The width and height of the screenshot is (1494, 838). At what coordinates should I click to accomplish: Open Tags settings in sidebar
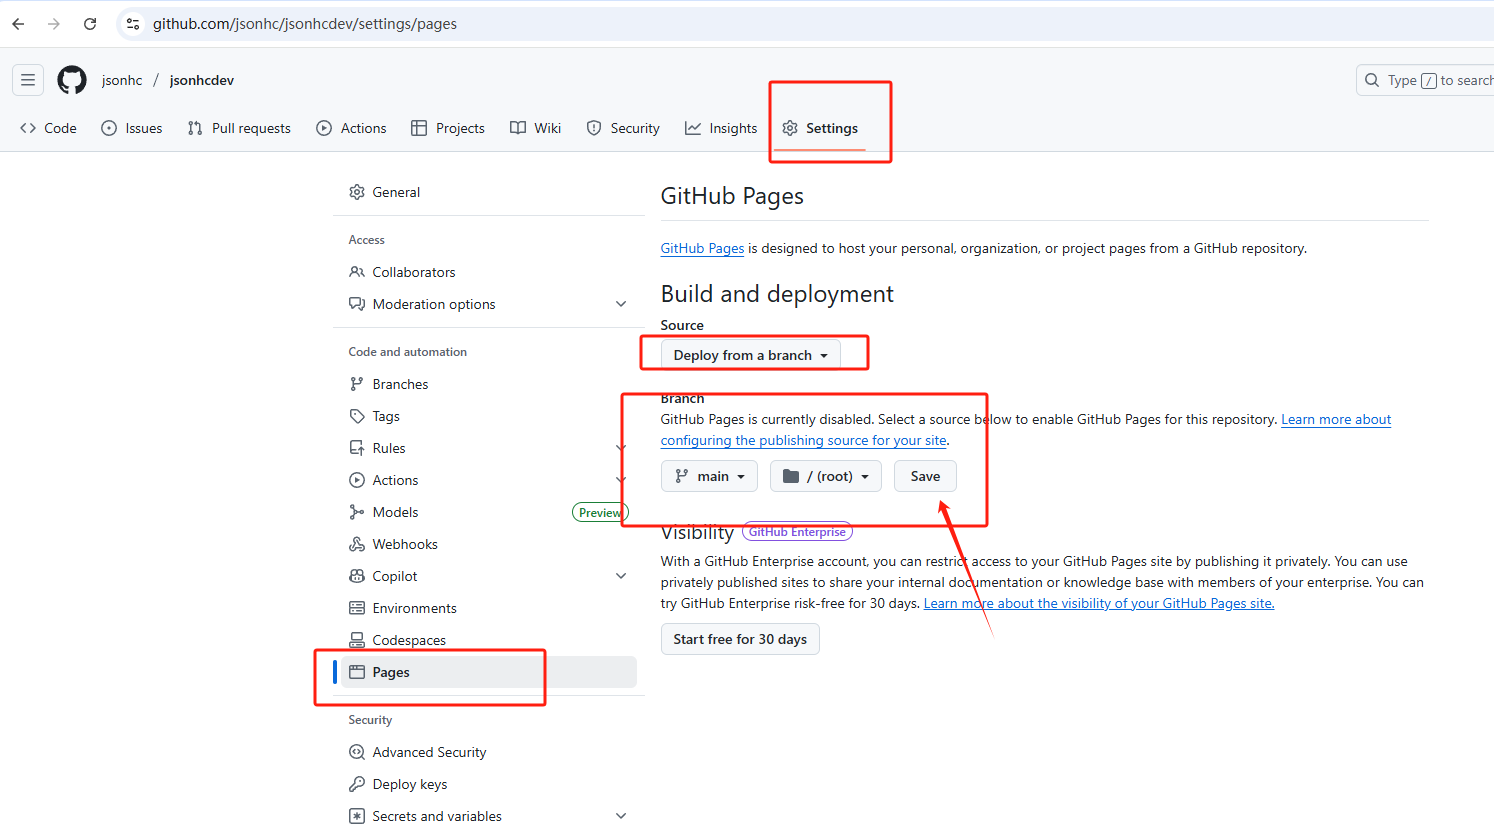(x=489, y=416)
